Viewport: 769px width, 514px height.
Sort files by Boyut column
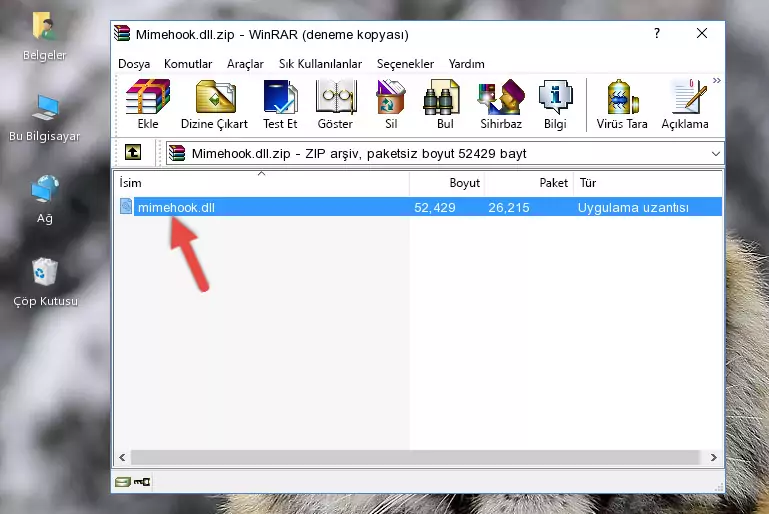pyautogui.click(x=447, y=183)
